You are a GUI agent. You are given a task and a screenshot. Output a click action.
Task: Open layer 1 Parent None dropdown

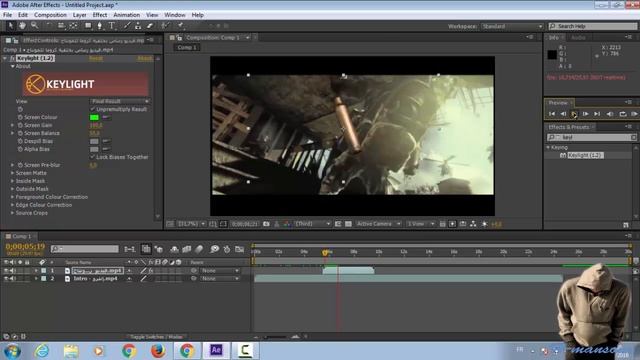pos(219,271)
